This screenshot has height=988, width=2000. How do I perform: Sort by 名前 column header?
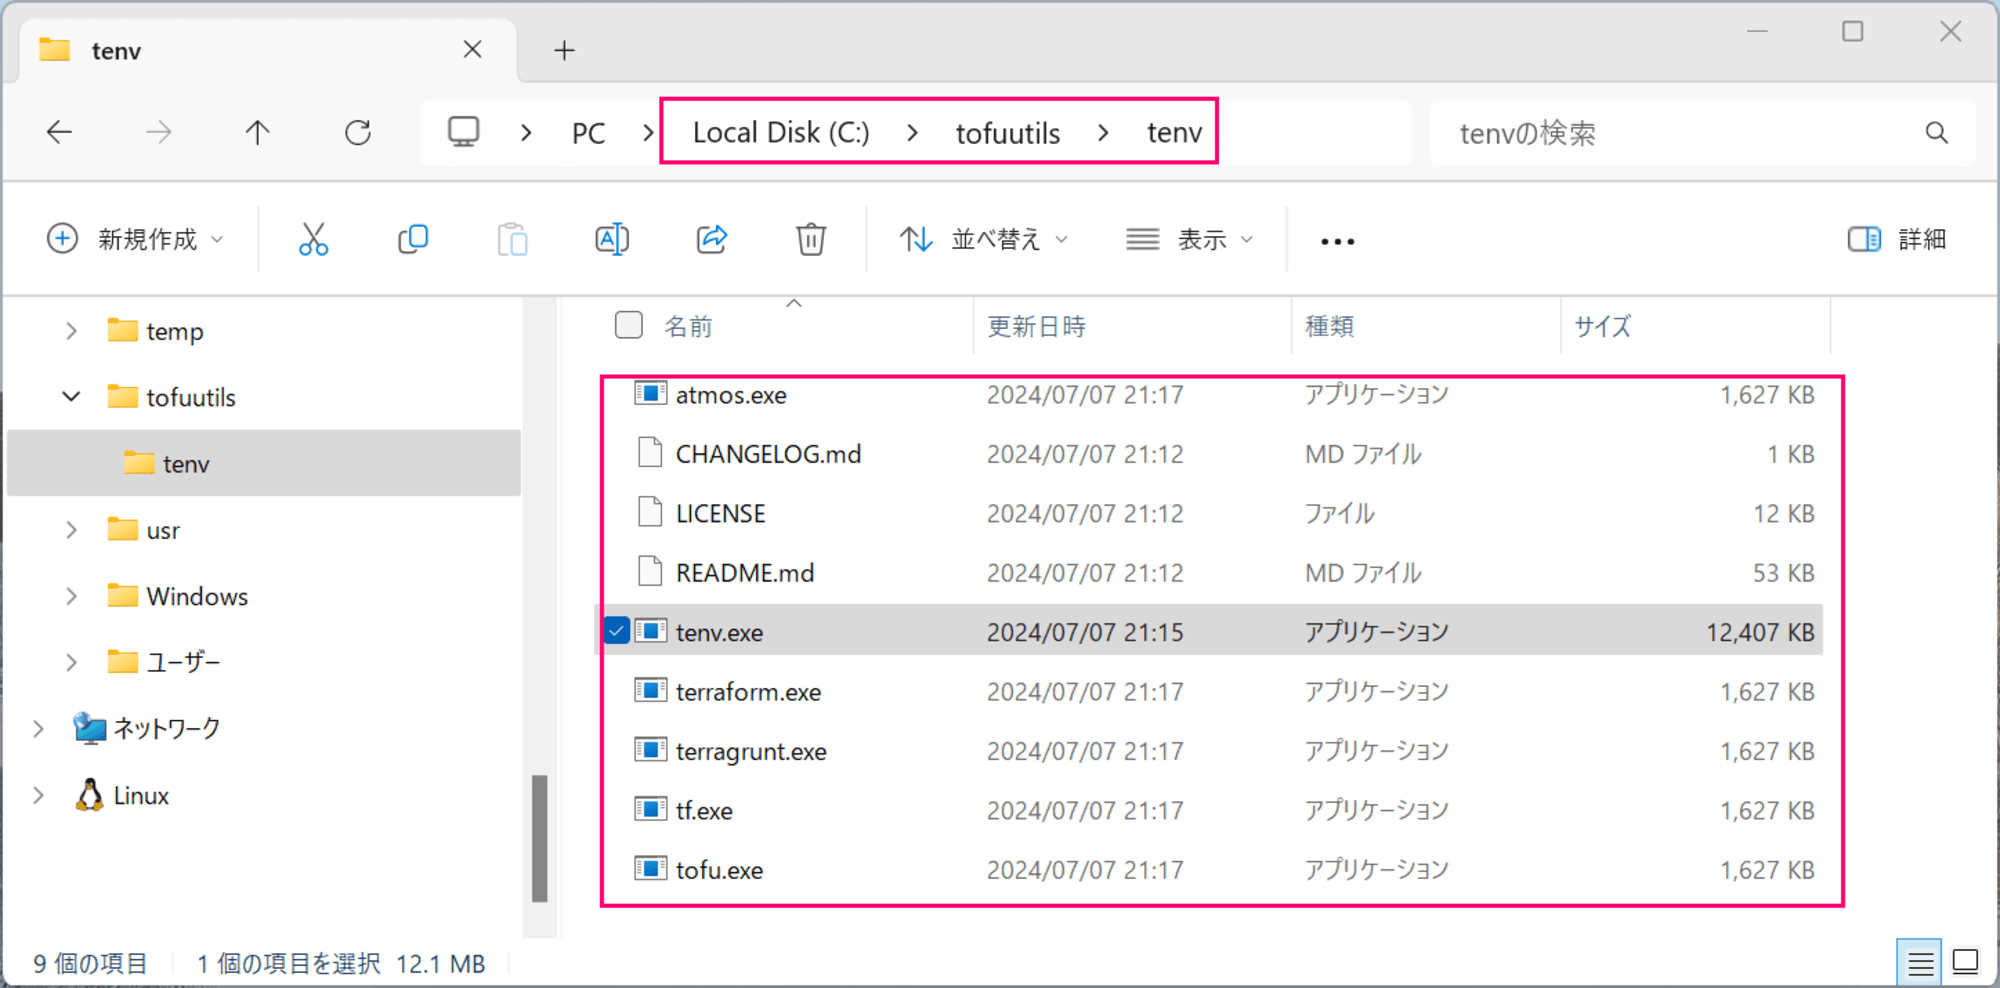pos(688,326)
